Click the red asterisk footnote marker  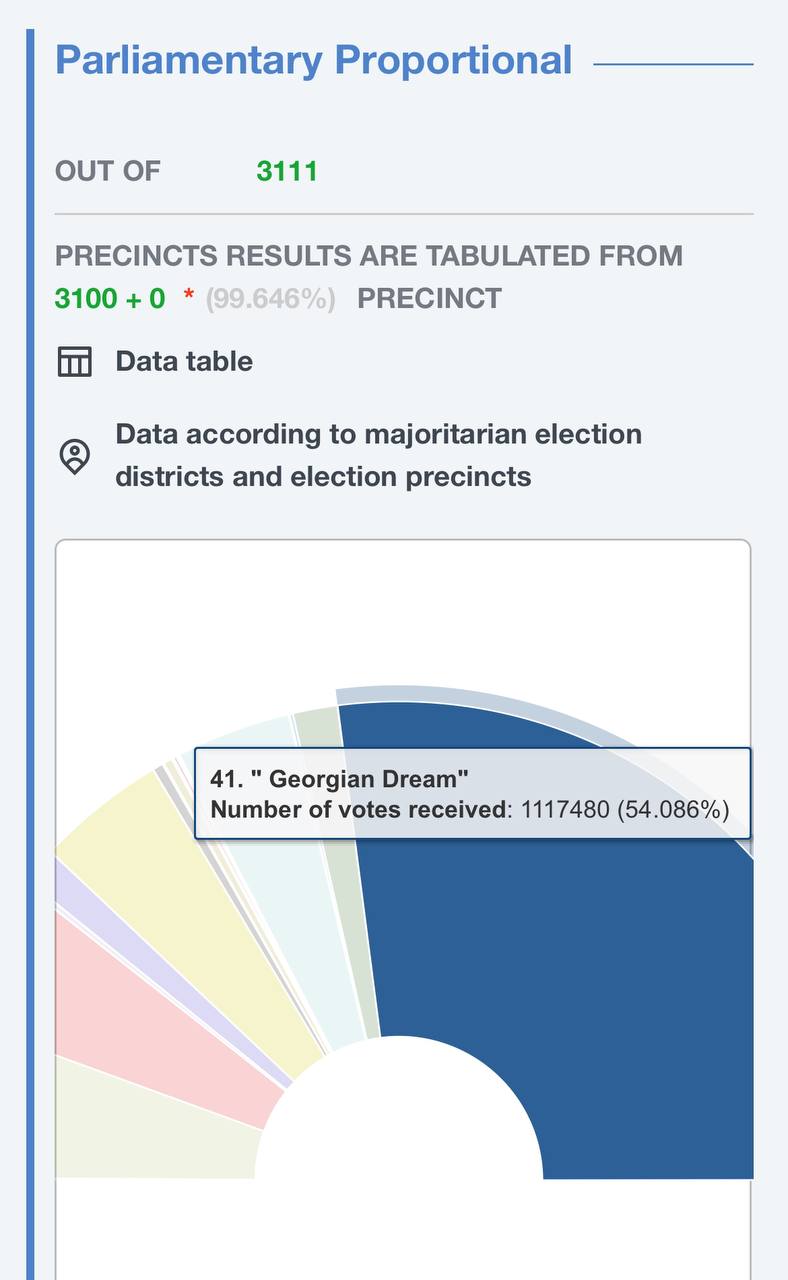click(188, 296)
